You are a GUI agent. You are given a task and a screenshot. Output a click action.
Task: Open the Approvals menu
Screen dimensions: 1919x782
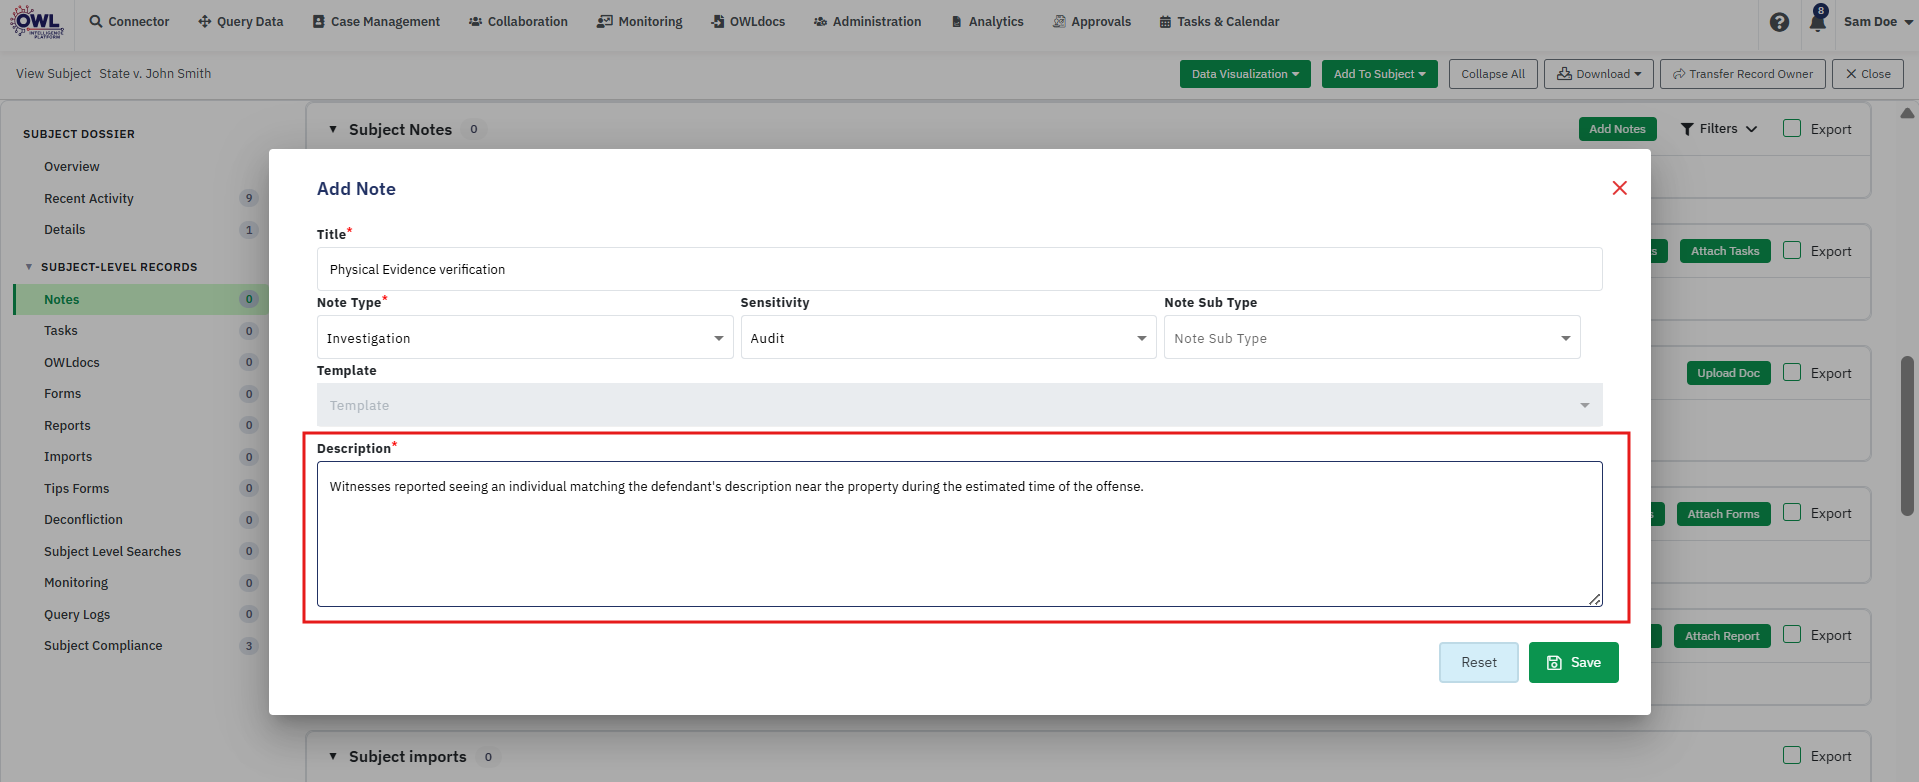tap(1092, 21)
